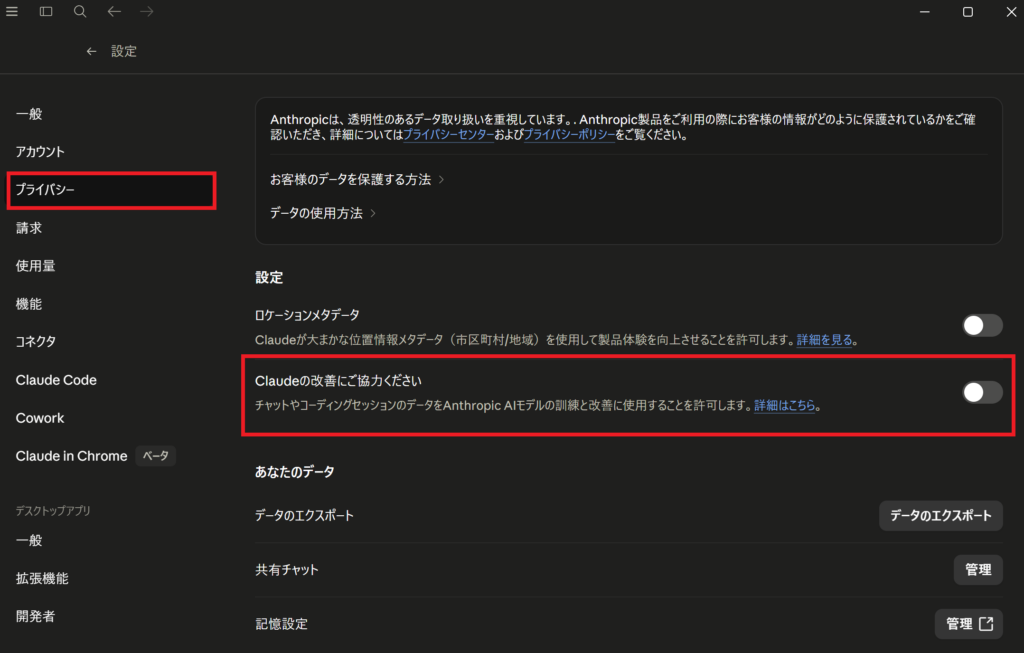This screenshot has height=653, width=1024.
Task: Toggle the sidebar panel icon
Action: click(x=46, y=11)
